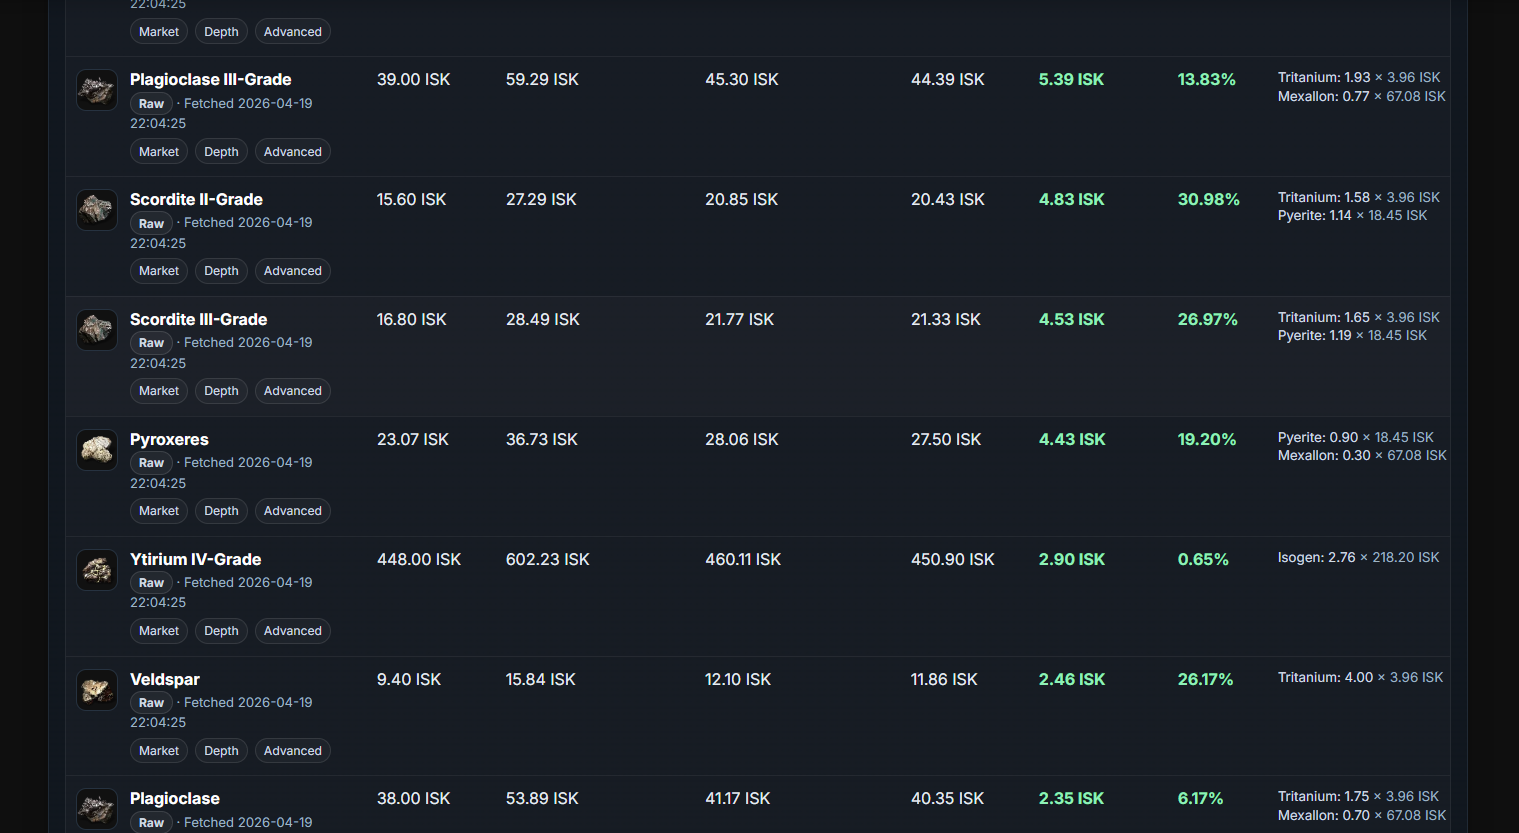Click the Pyroxeres ore icon
Viewport: 1519px width, 833px height.
pyautogui.click(x=97, y=450)
